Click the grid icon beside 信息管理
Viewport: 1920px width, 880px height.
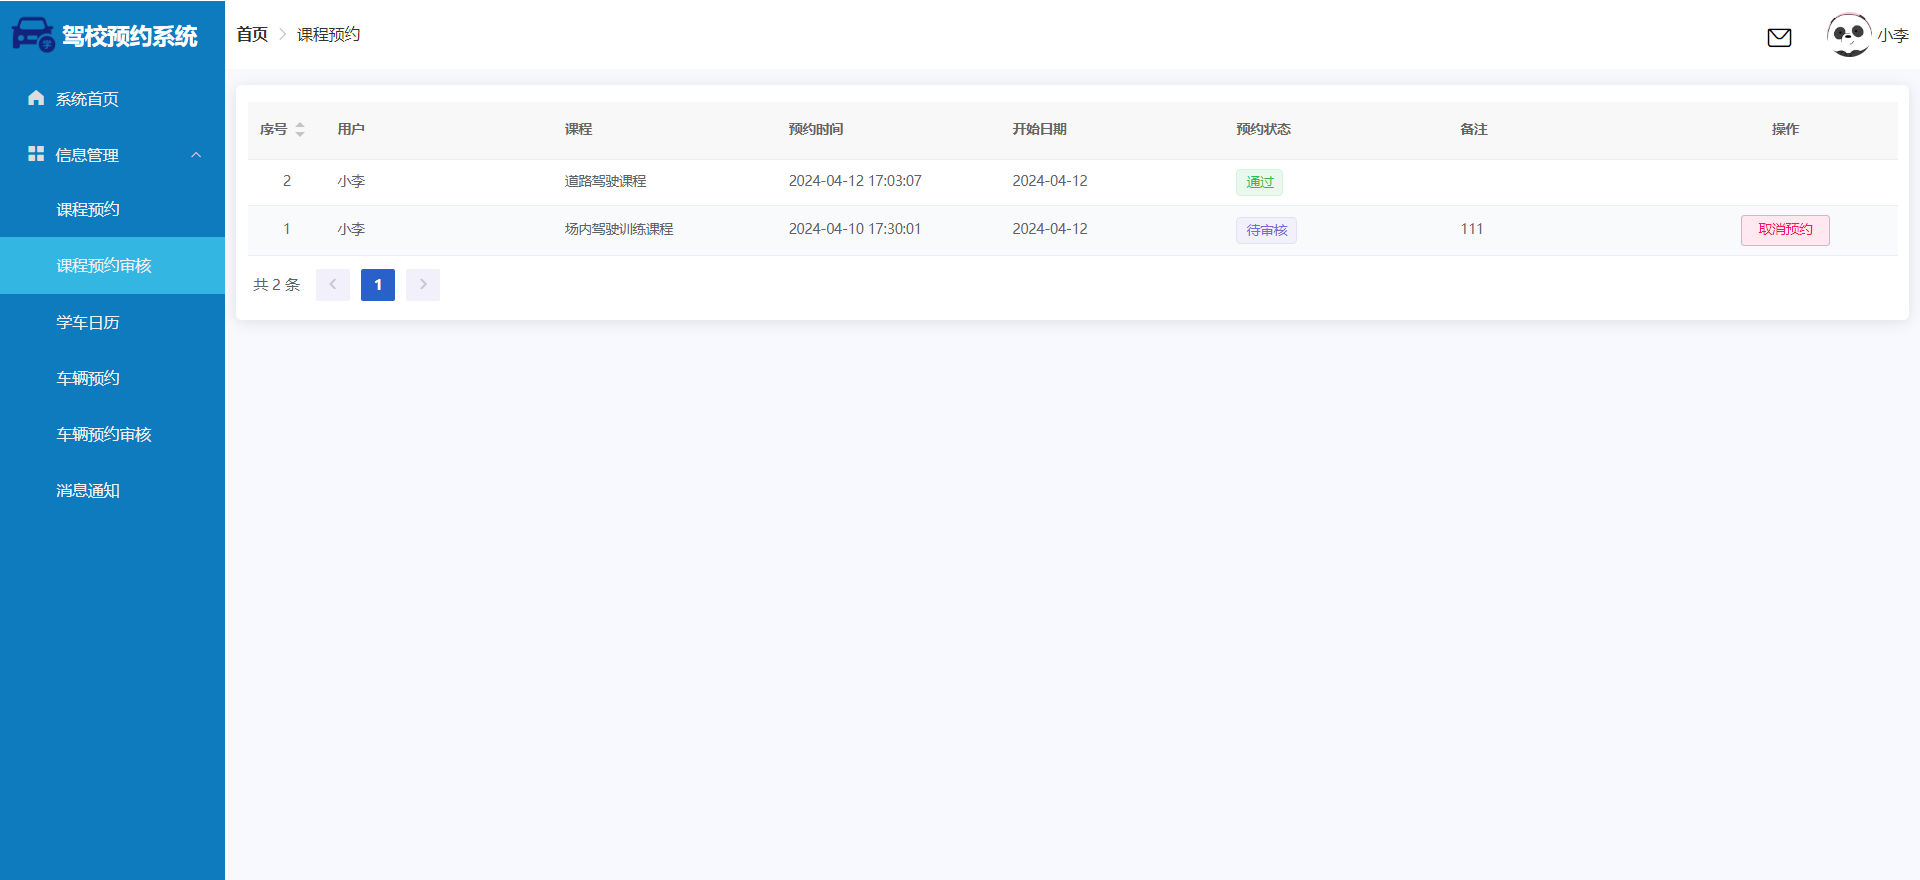[36, 154]
